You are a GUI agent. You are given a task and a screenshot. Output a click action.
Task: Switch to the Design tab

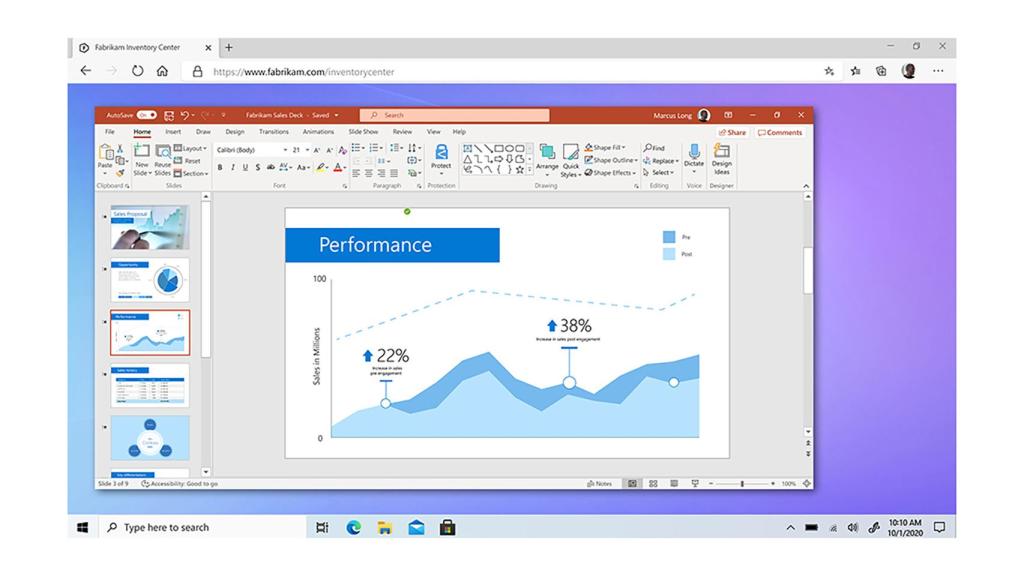pyautogui.click(x=234, y=132)
